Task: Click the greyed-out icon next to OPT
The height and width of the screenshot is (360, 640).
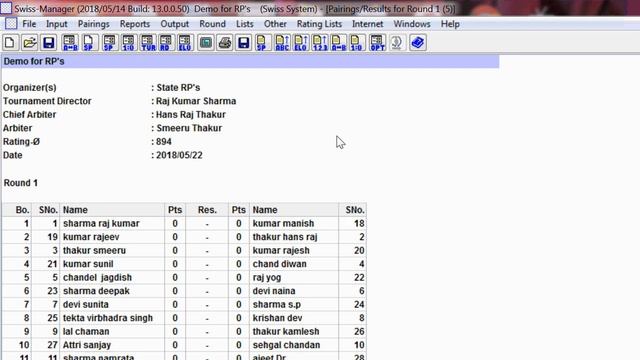Action: tap(397, 42)
